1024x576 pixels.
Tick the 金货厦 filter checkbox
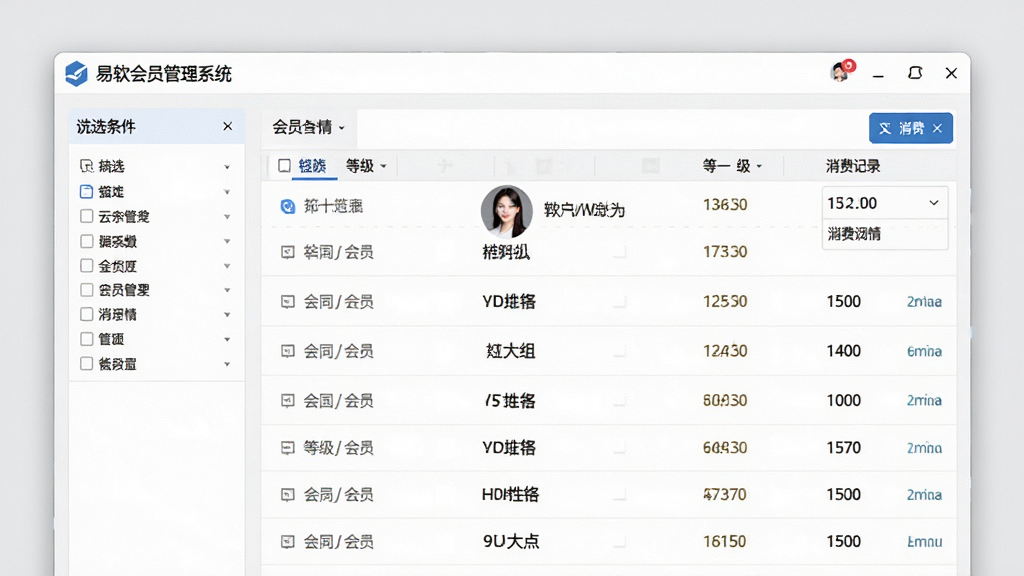click(86, 266)
